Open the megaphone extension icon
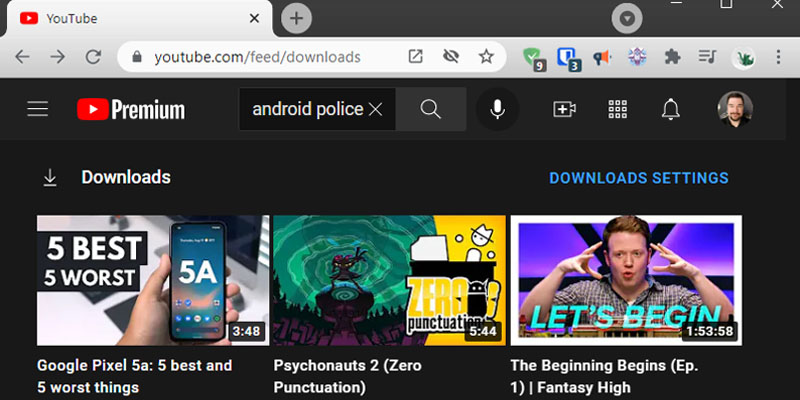This screenshot has width=800, height=400. 602,57
